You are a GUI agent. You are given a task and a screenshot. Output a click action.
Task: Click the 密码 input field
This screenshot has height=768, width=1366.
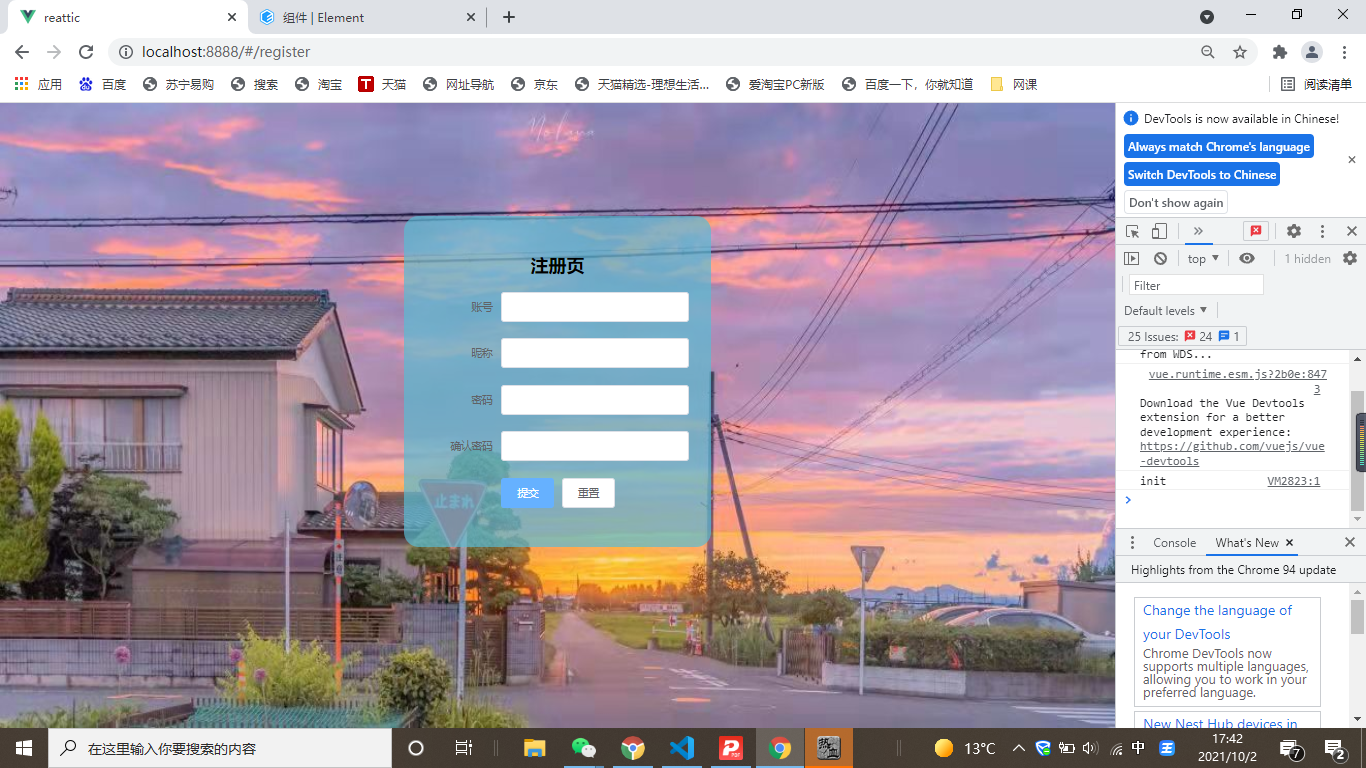tap(595, 400)
